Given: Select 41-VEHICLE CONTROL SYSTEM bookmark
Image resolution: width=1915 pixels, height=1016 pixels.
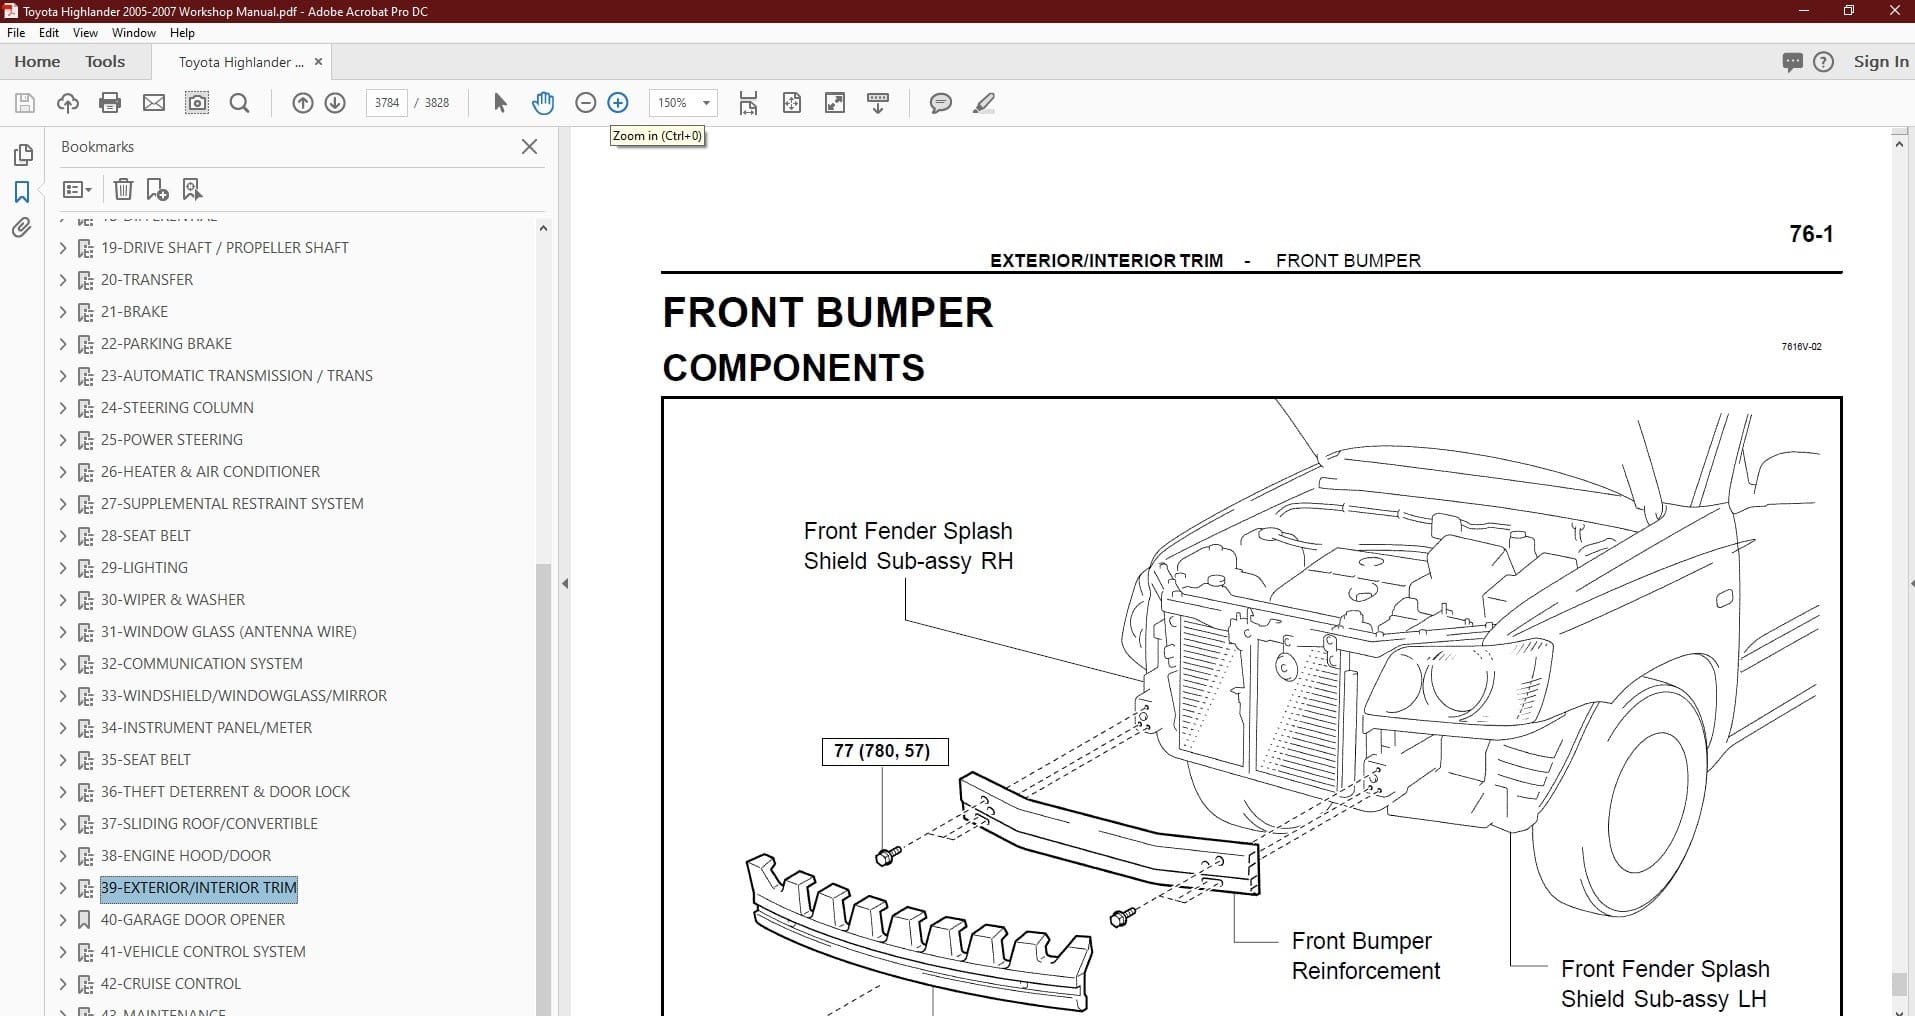Looking at the screenshot, I should (x=203, y=952).
